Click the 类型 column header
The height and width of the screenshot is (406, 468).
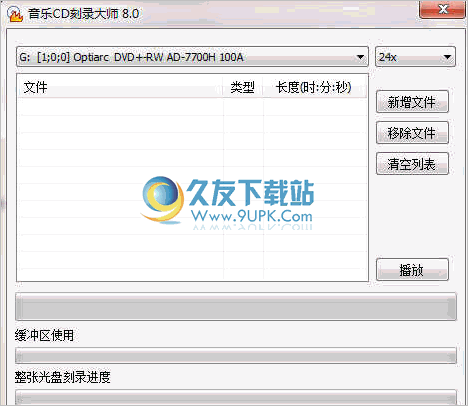tap(243, 87)
